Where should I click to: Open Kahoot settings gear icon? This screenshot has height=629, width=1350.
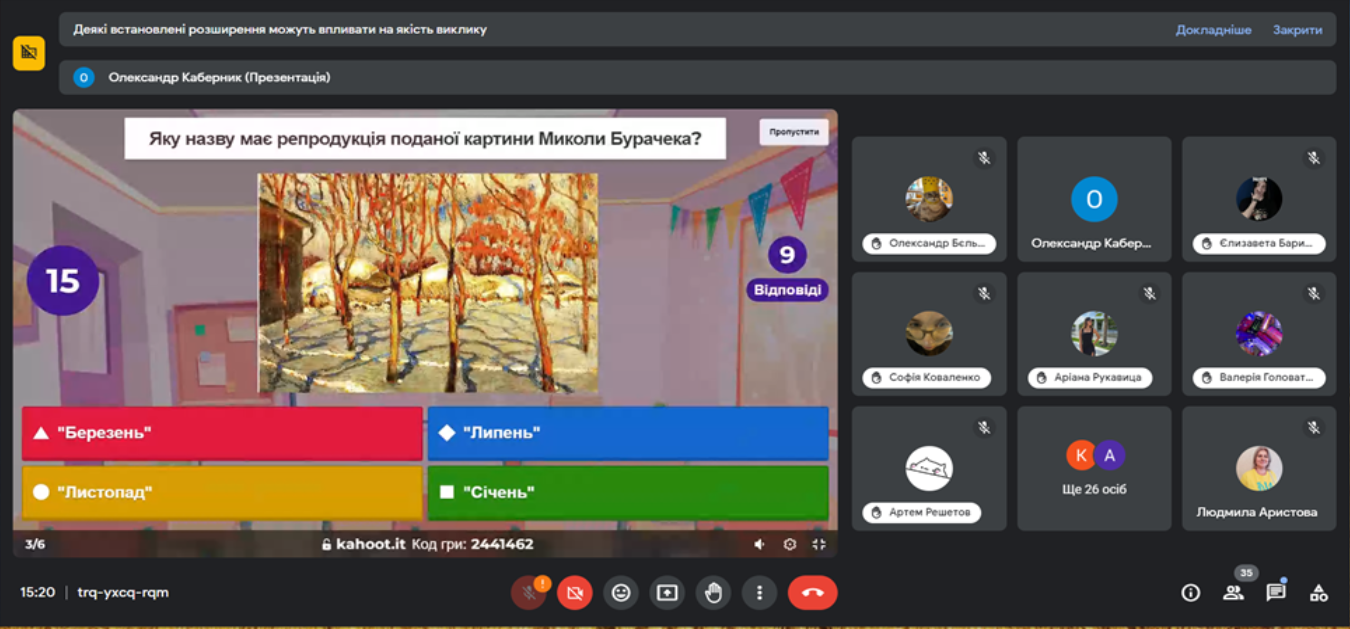(x=790, y=544)
